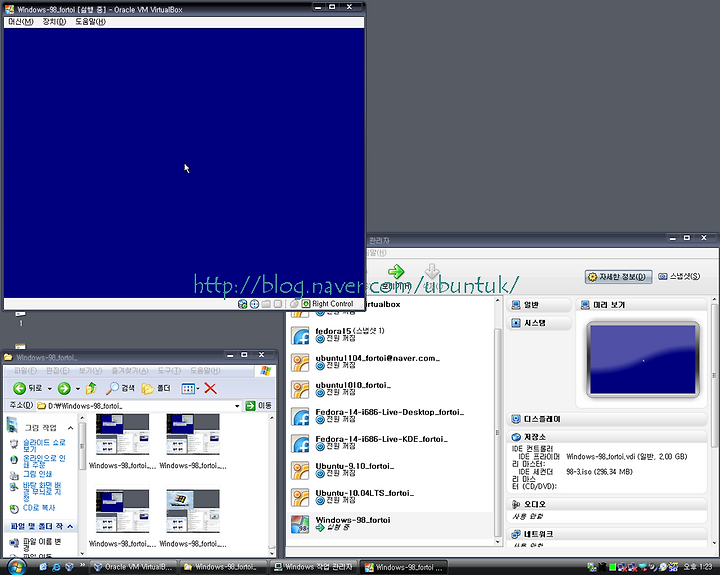The image size is (720, 575).
Task: Switch to Windows 작업 관리자 taskbar button
Action: point(314,567)
